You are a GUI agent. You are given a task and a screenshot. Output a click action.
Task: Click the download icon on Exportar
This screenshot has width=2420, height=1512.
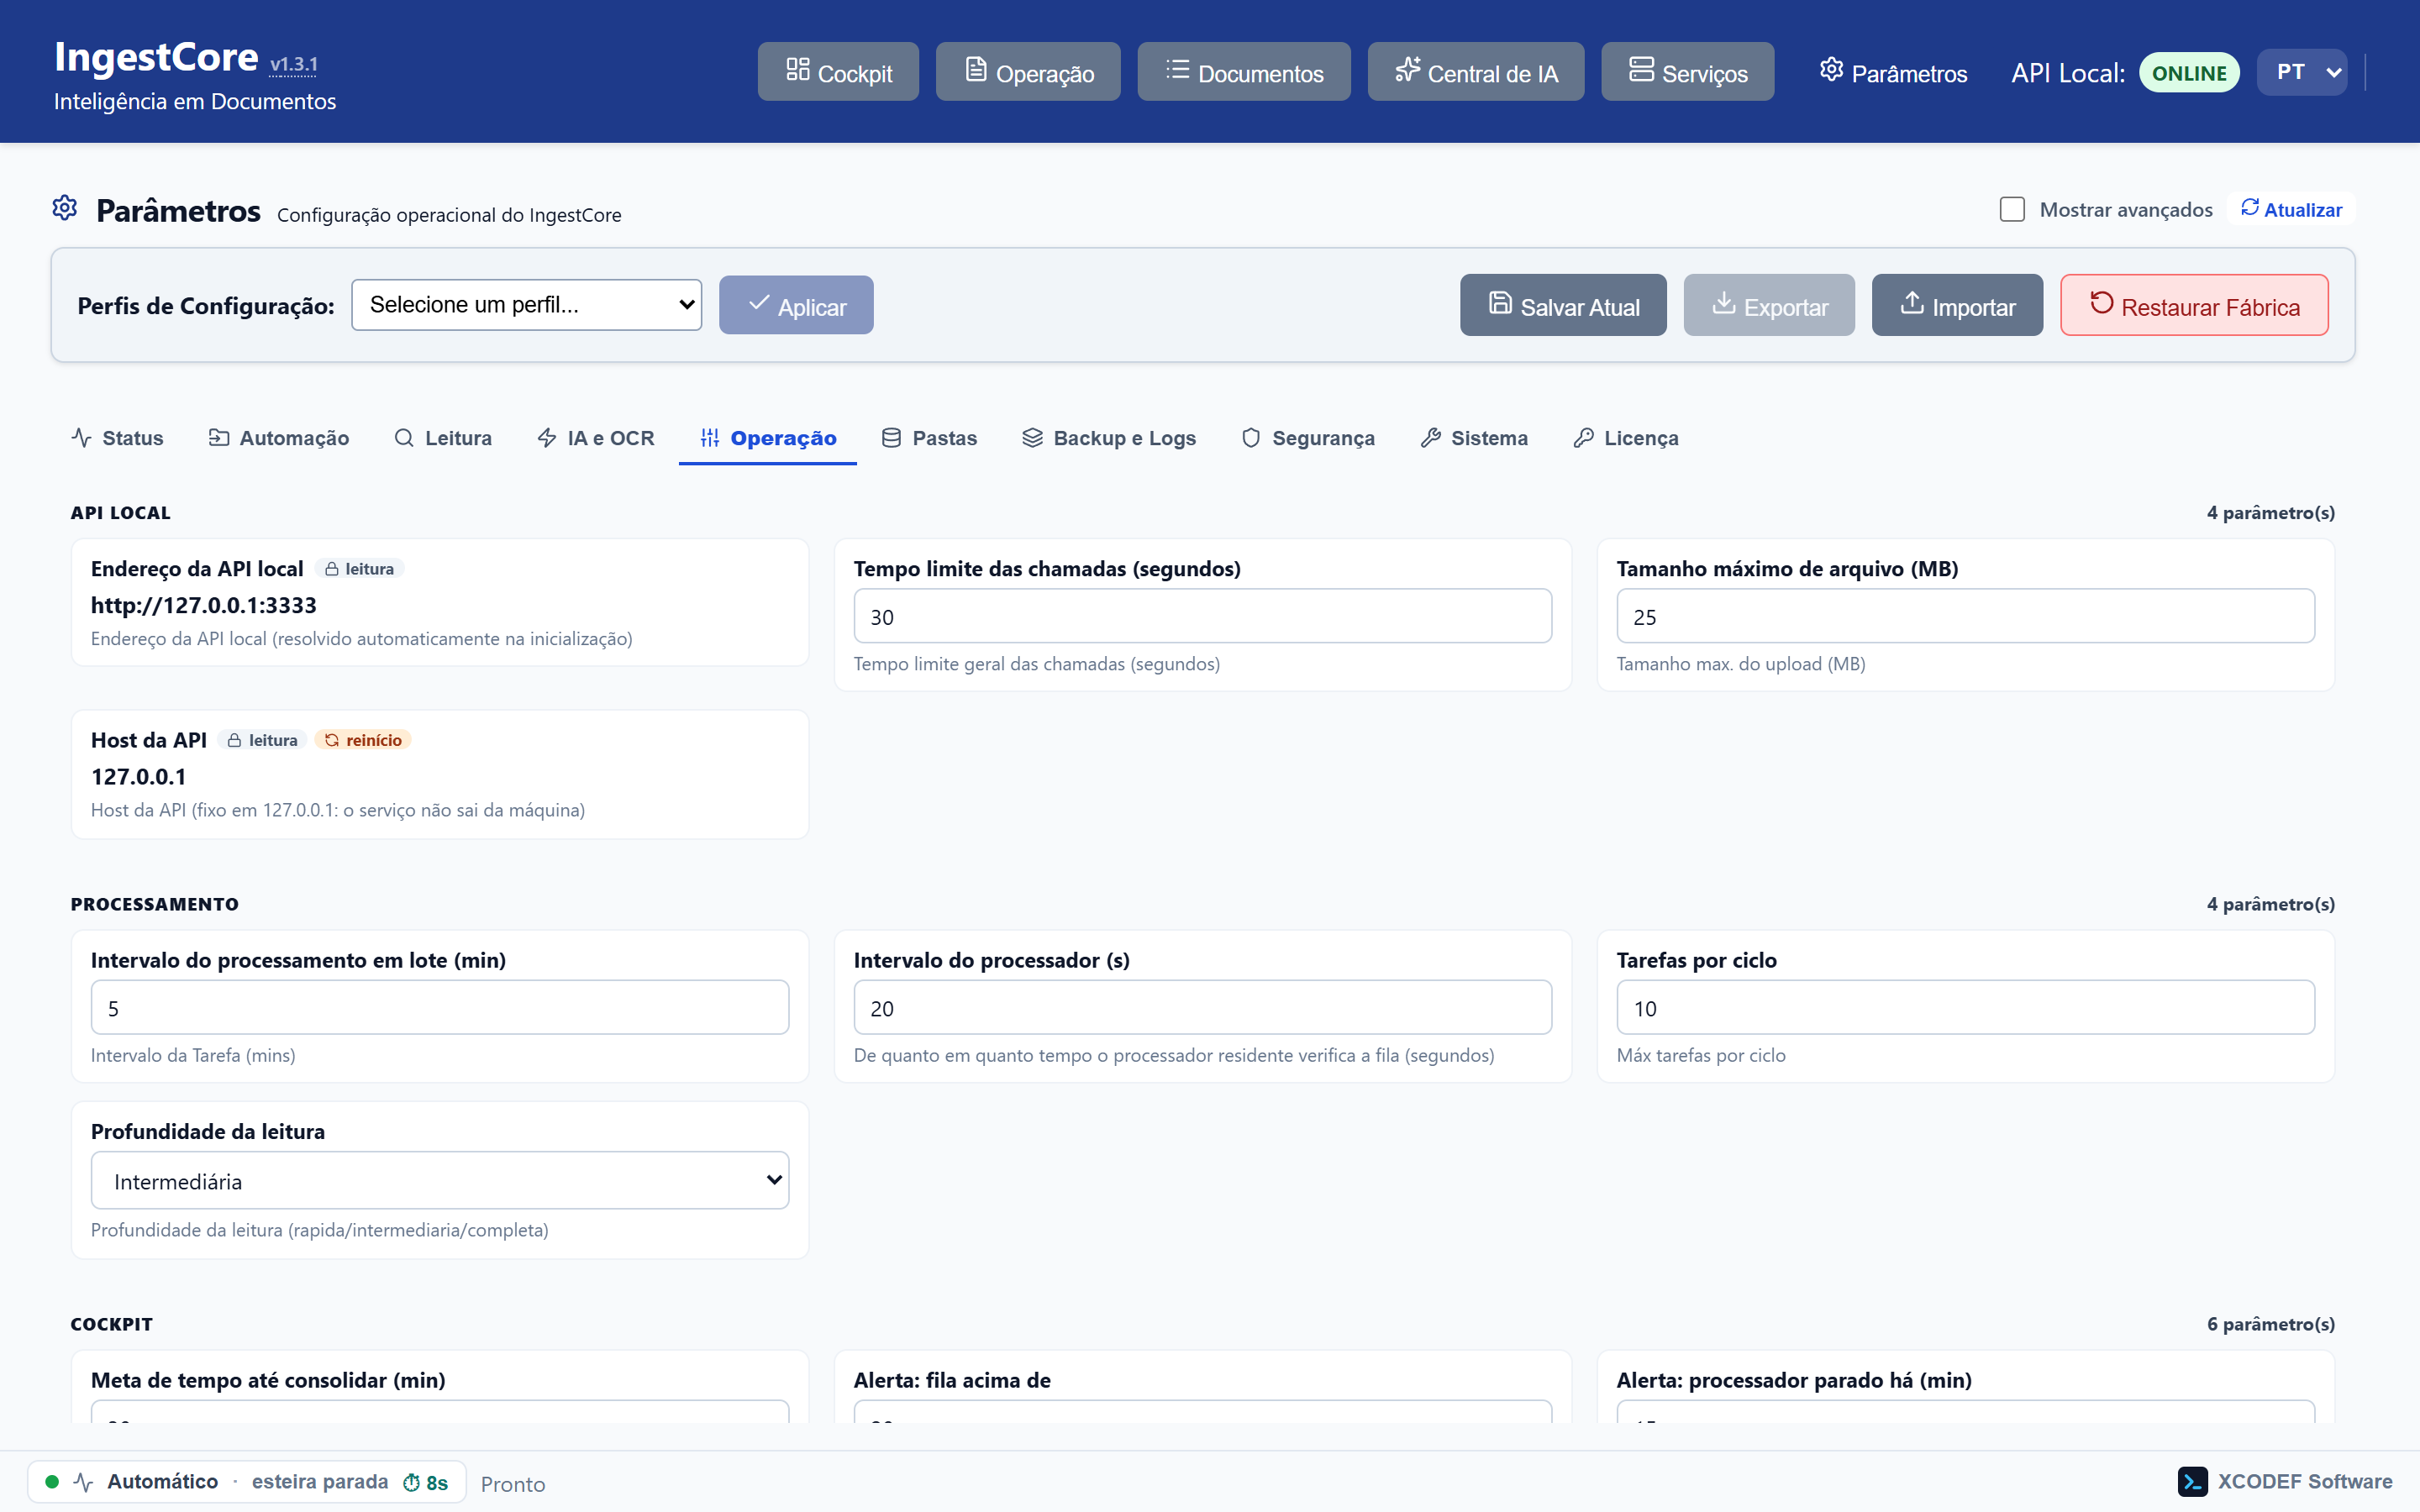pos(1723,303)
